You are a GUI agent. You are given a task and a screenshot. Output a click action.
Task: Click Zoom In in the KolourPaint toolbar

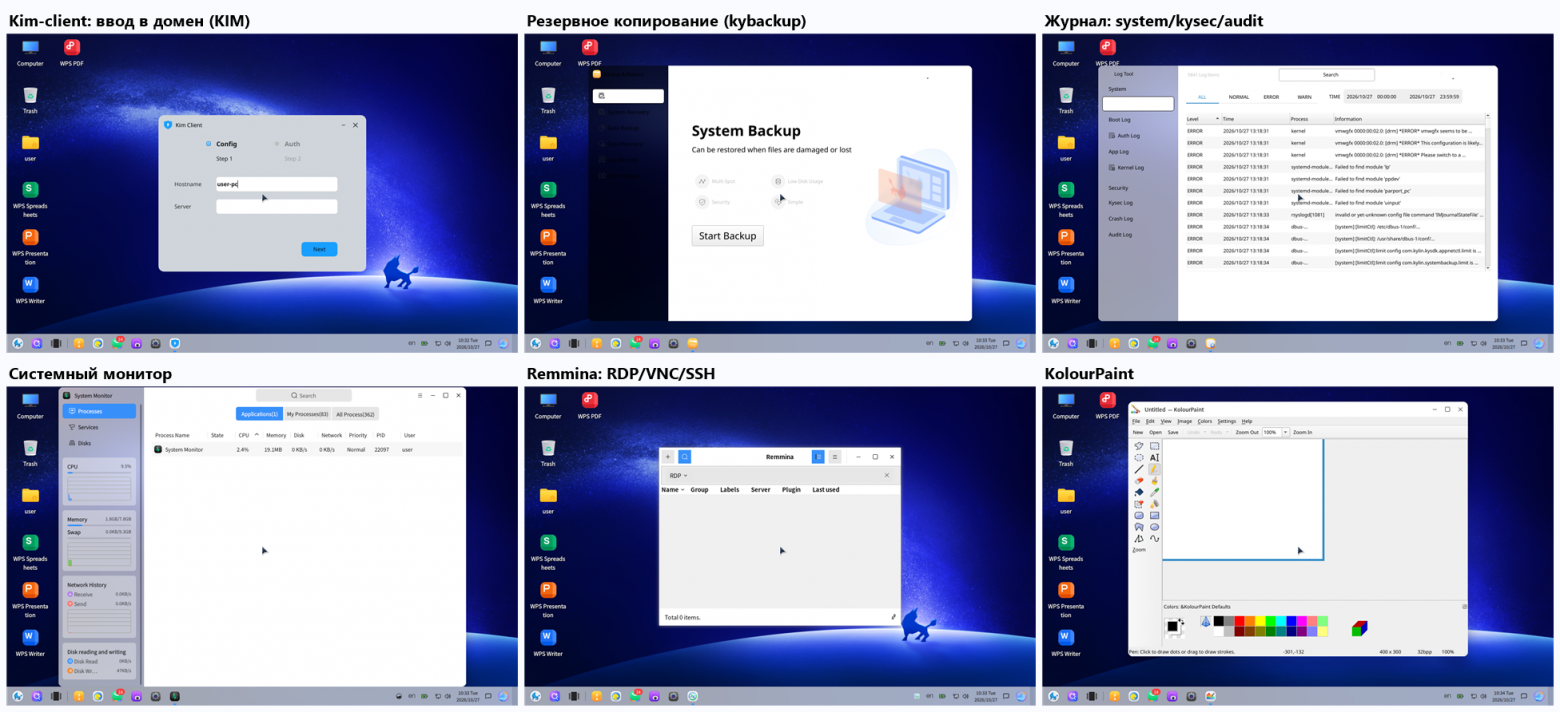click(x=1303, y=432)
